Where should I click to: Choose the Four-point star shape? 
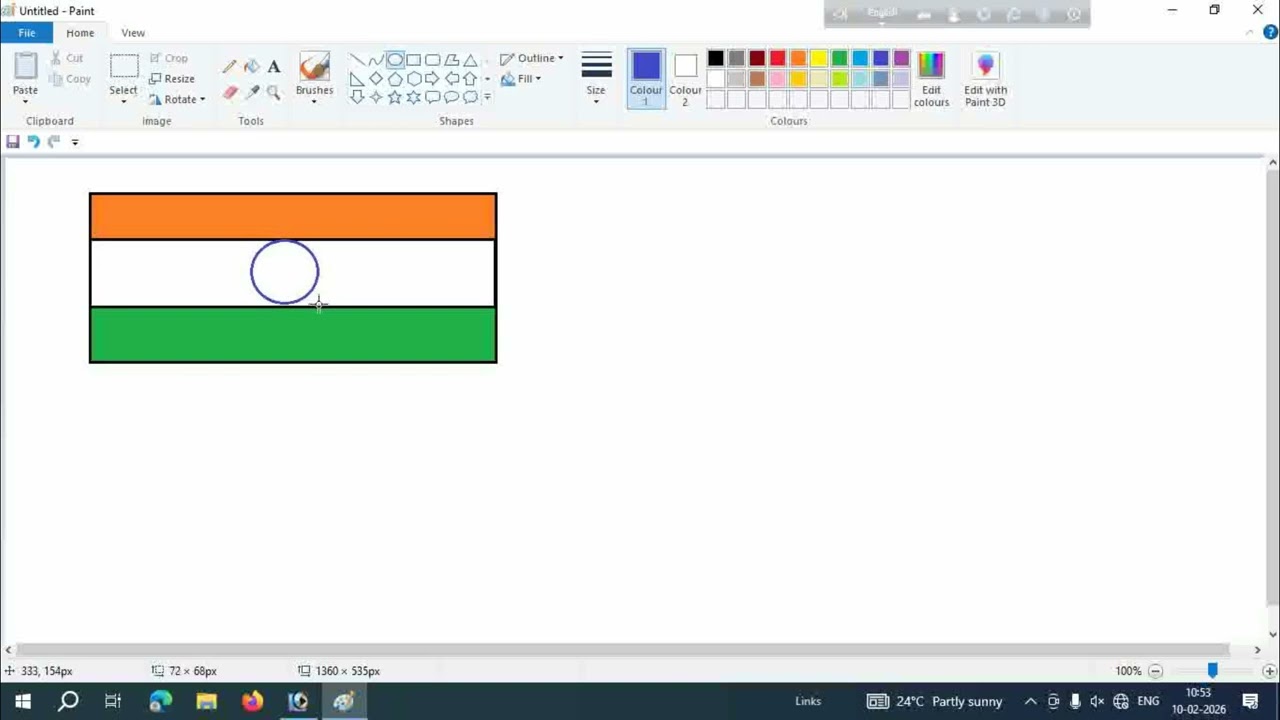[376, 97]
